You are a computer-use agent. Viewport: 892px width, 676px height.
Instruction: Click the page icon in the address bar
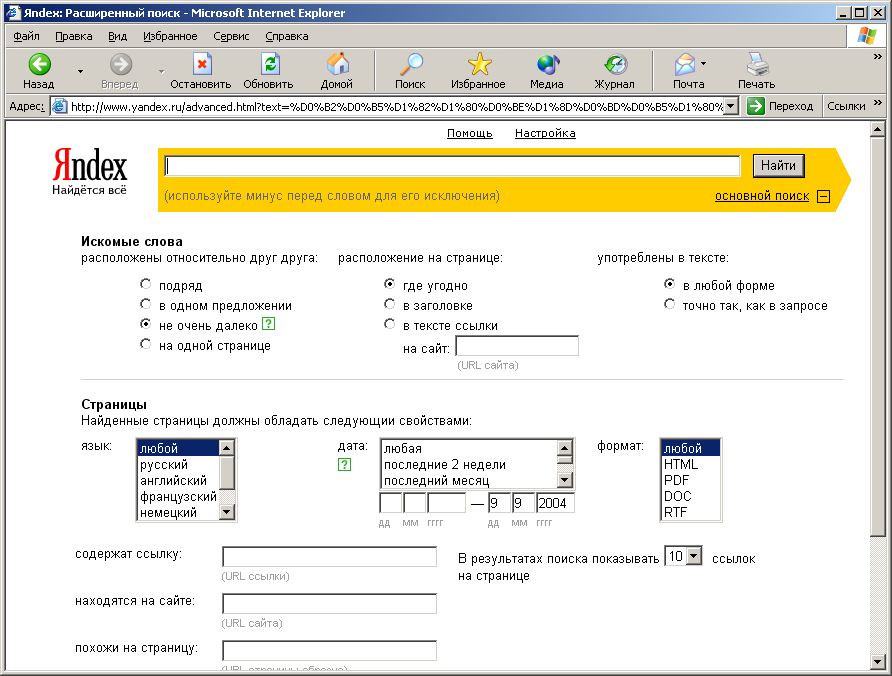pos(59,106)
